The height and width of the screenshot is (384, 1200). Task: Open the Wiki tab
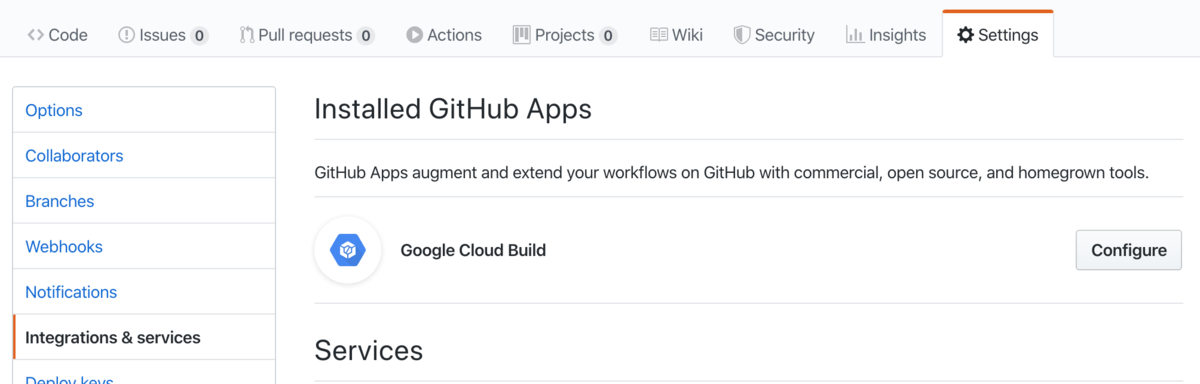676,35
